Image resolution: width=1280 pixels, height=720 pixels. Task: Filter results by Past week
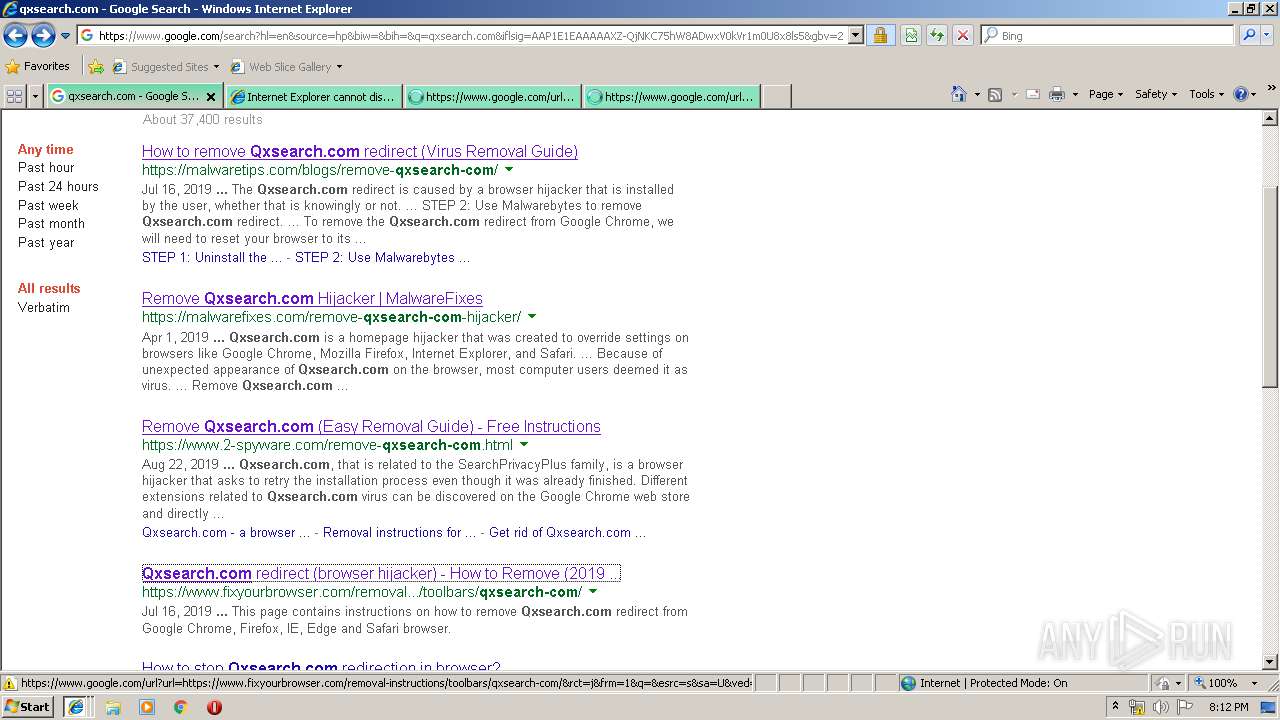[x=48, y=205]
